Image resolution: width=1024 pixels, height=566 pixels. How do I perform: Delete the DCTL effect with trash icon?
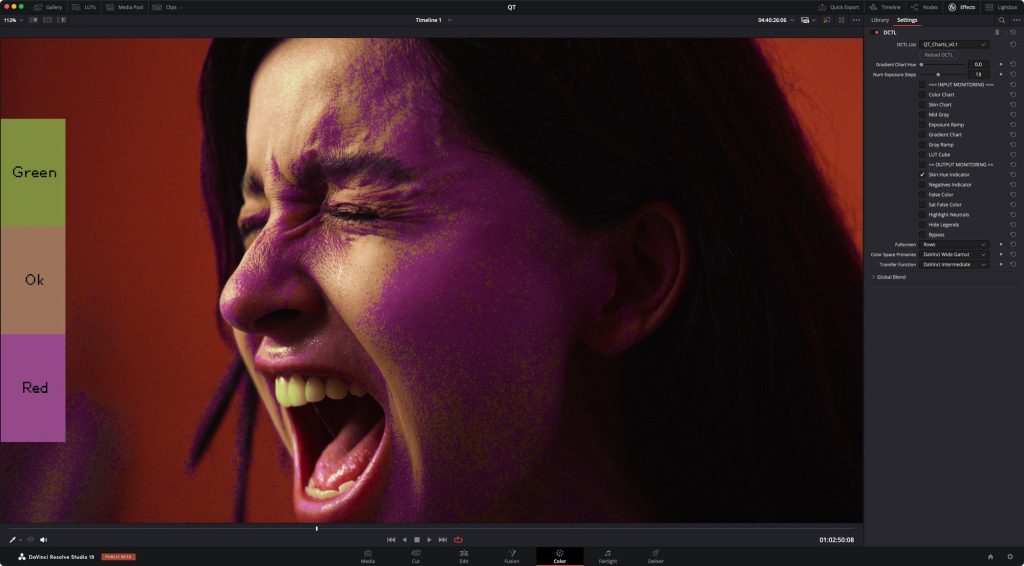pyautogui.click(x=997, y=33)
